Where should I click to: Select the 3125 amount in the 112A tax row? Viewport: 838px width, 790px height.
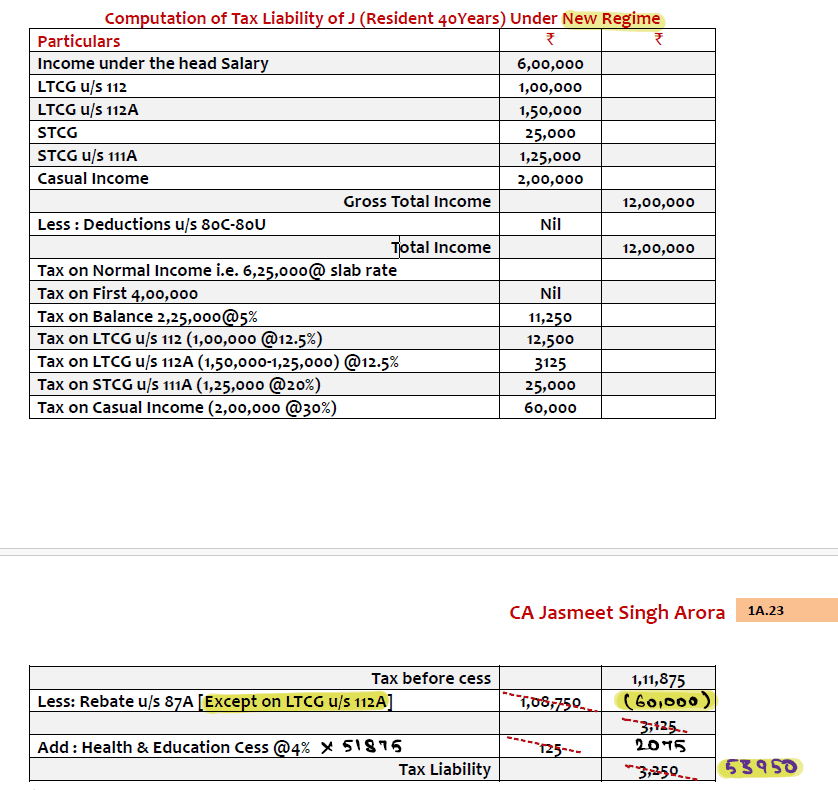click(550, 363)
